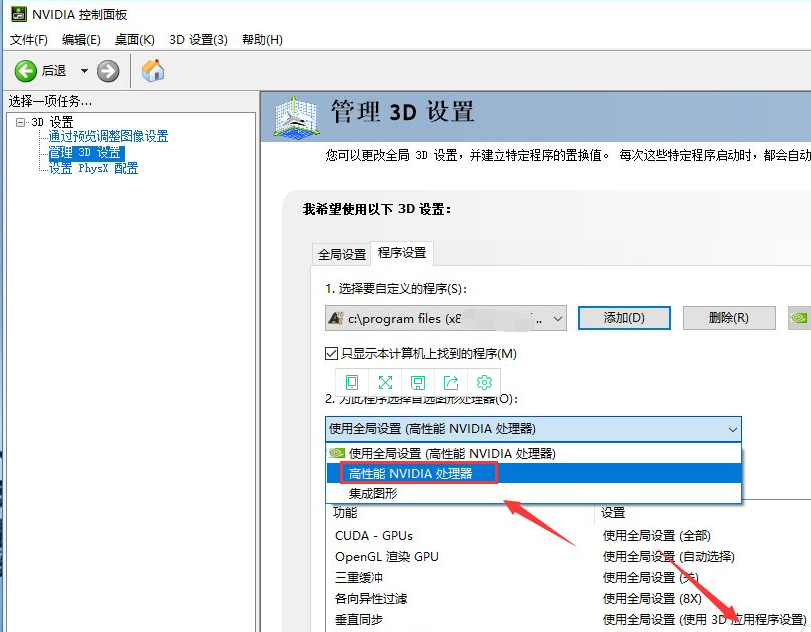This screenshot has width=811, height=632.
Task: Click the green gear settings overlay icon
Action: tap(484, 382)
